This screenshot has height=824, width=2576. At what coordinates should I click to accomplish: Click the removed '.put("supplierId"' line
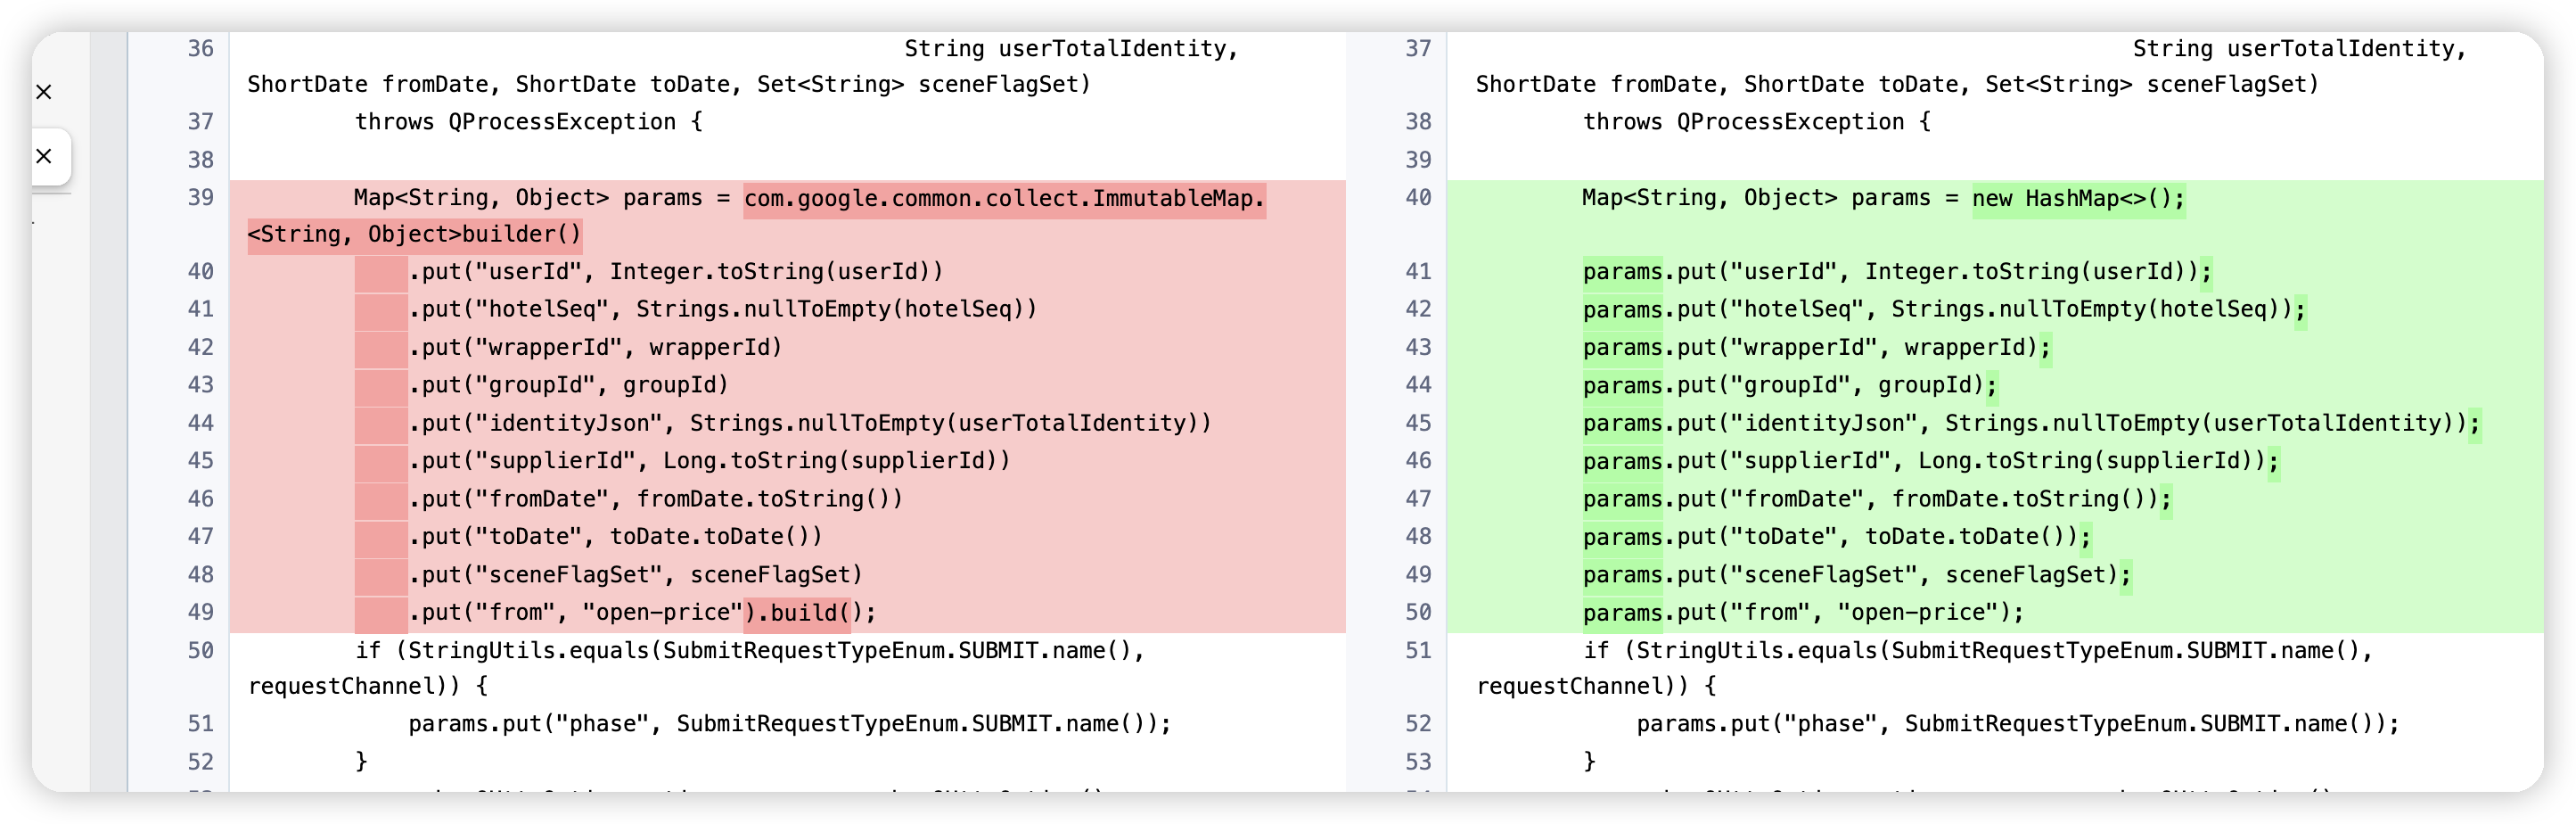(x=710, y=461)
